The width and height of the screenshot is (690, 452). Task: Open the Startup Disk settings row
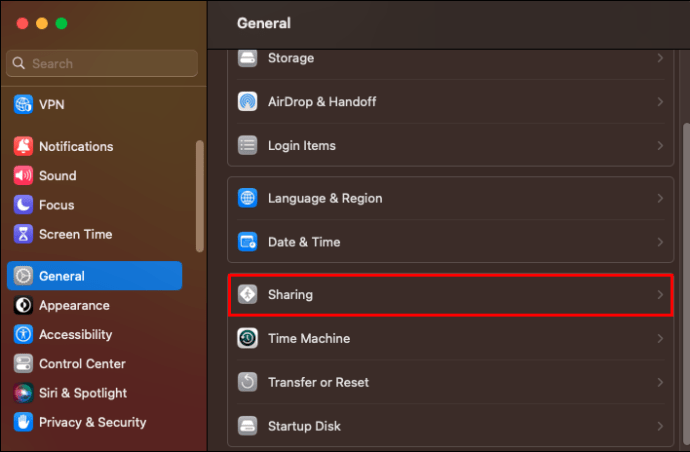304,426
